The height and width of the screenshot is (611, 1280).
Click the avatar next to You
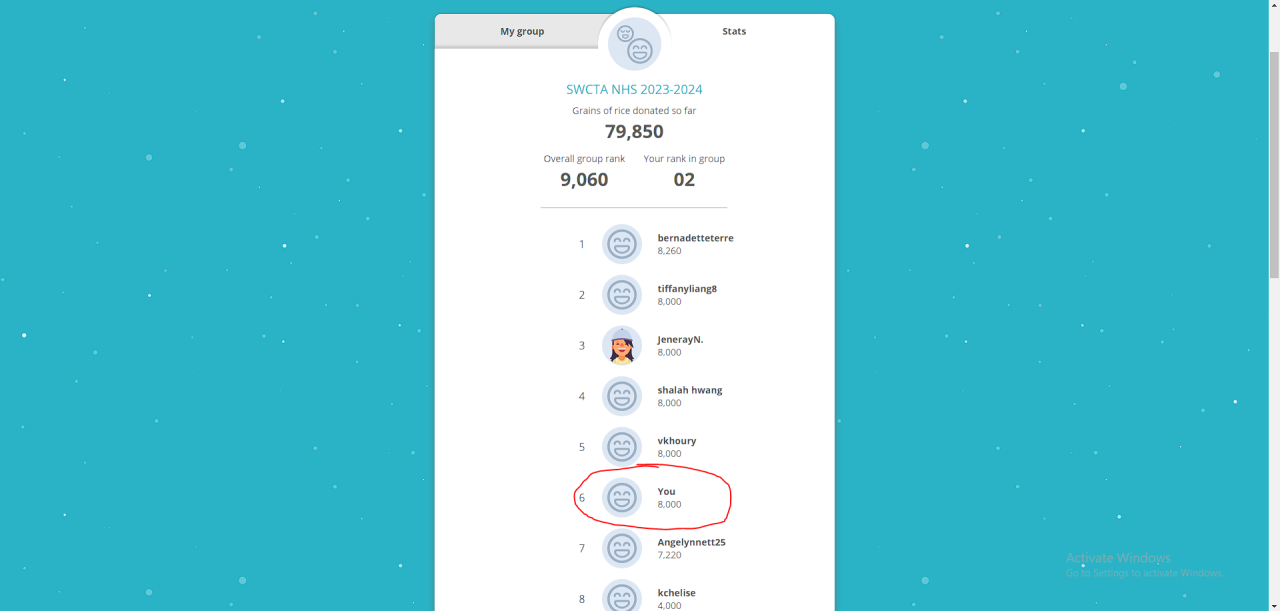pyautogui.click(x=622, y=498)
